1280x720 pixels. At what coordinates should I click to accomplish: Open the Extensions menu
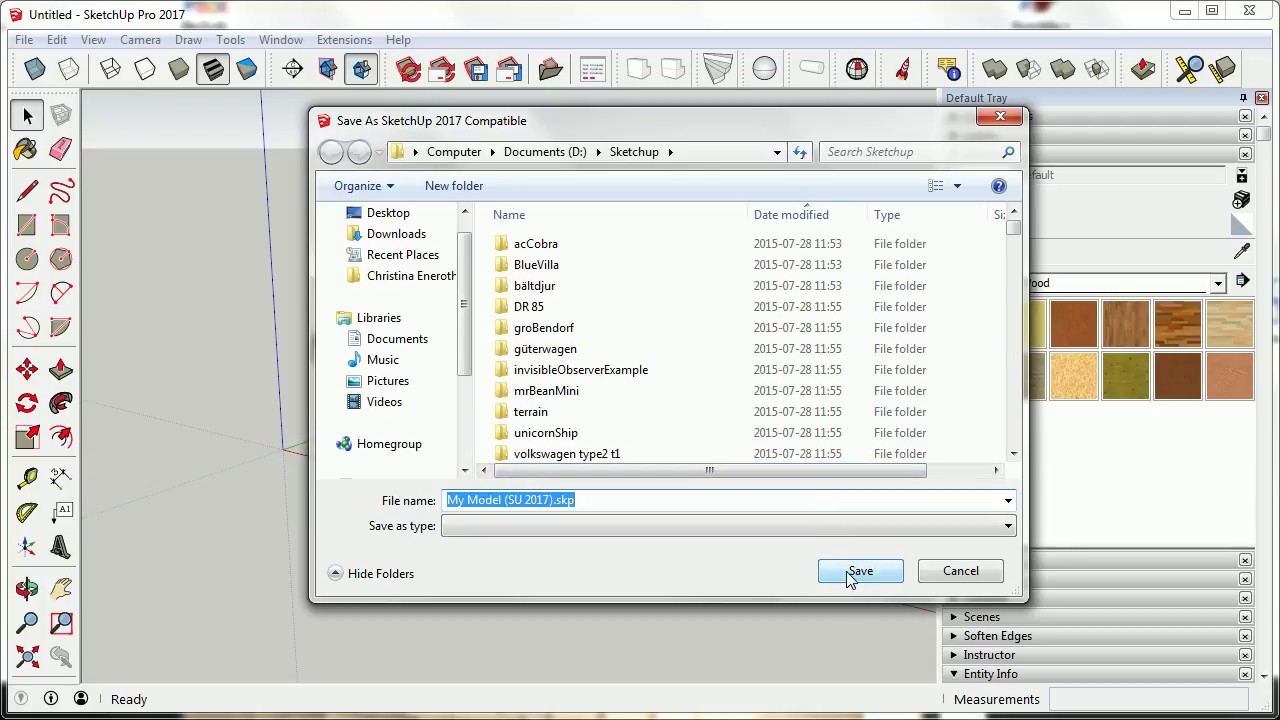click(344, 40)
